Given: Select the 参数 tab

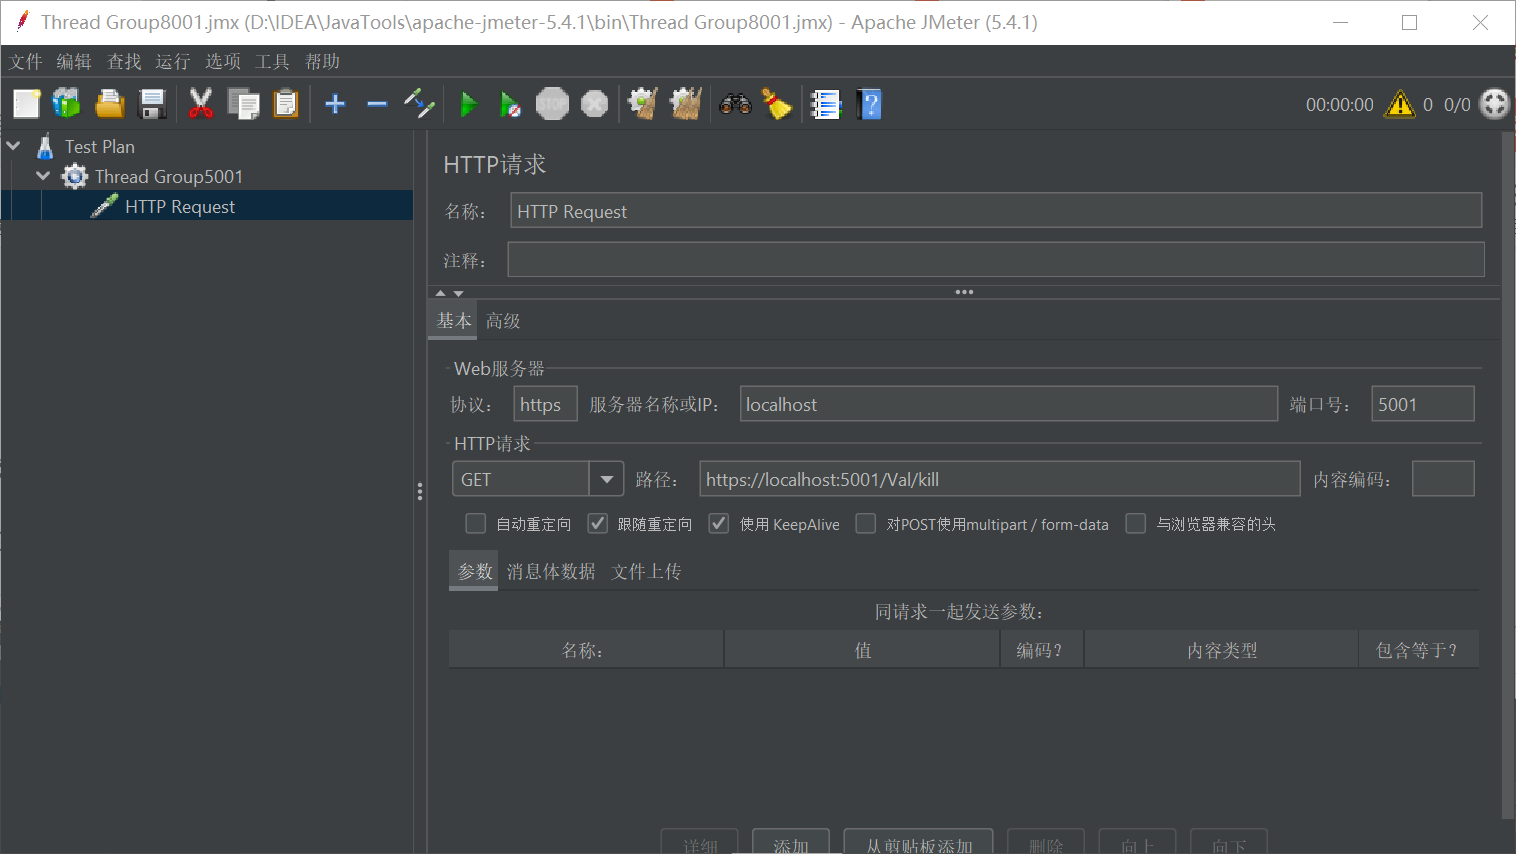Looking at the screenshot, I should pyautogui.click(x=474, y=571).
